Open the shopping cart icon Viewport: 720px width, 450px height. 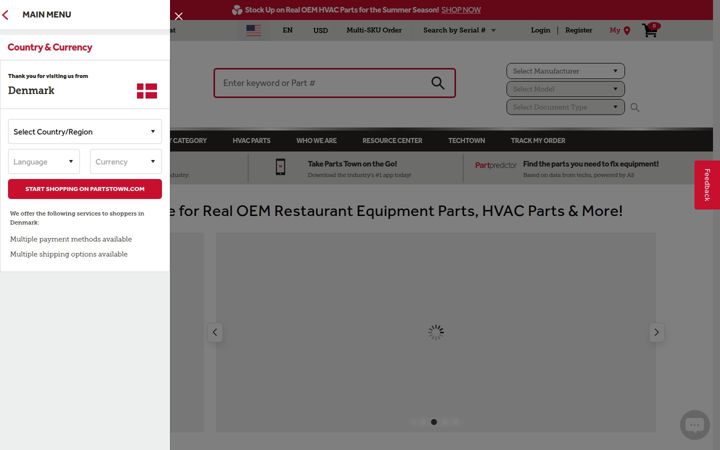coord(650,30)
